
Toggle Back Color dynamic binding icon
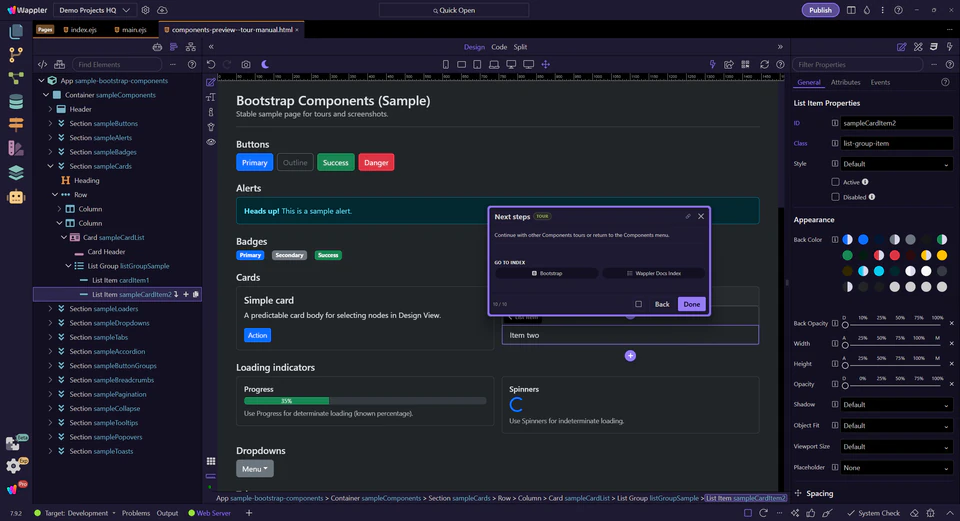(834, 239)
